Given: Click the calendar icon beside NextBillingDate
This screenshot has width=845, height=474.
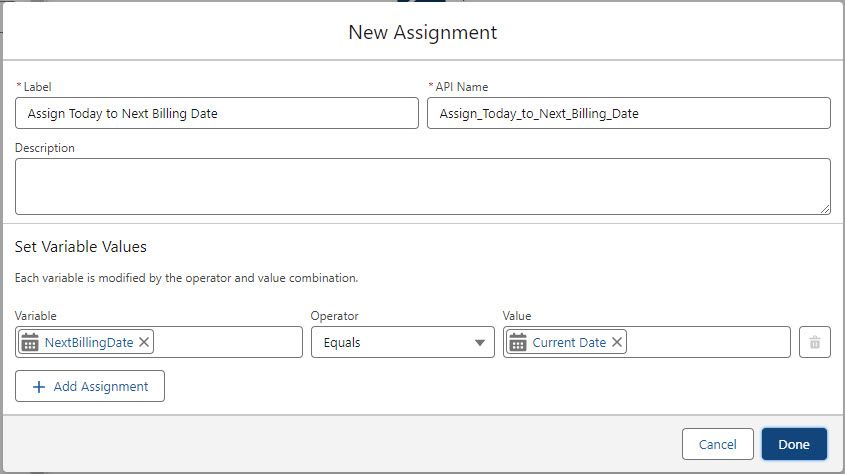Looking at the screenshot, I should 30,342.
